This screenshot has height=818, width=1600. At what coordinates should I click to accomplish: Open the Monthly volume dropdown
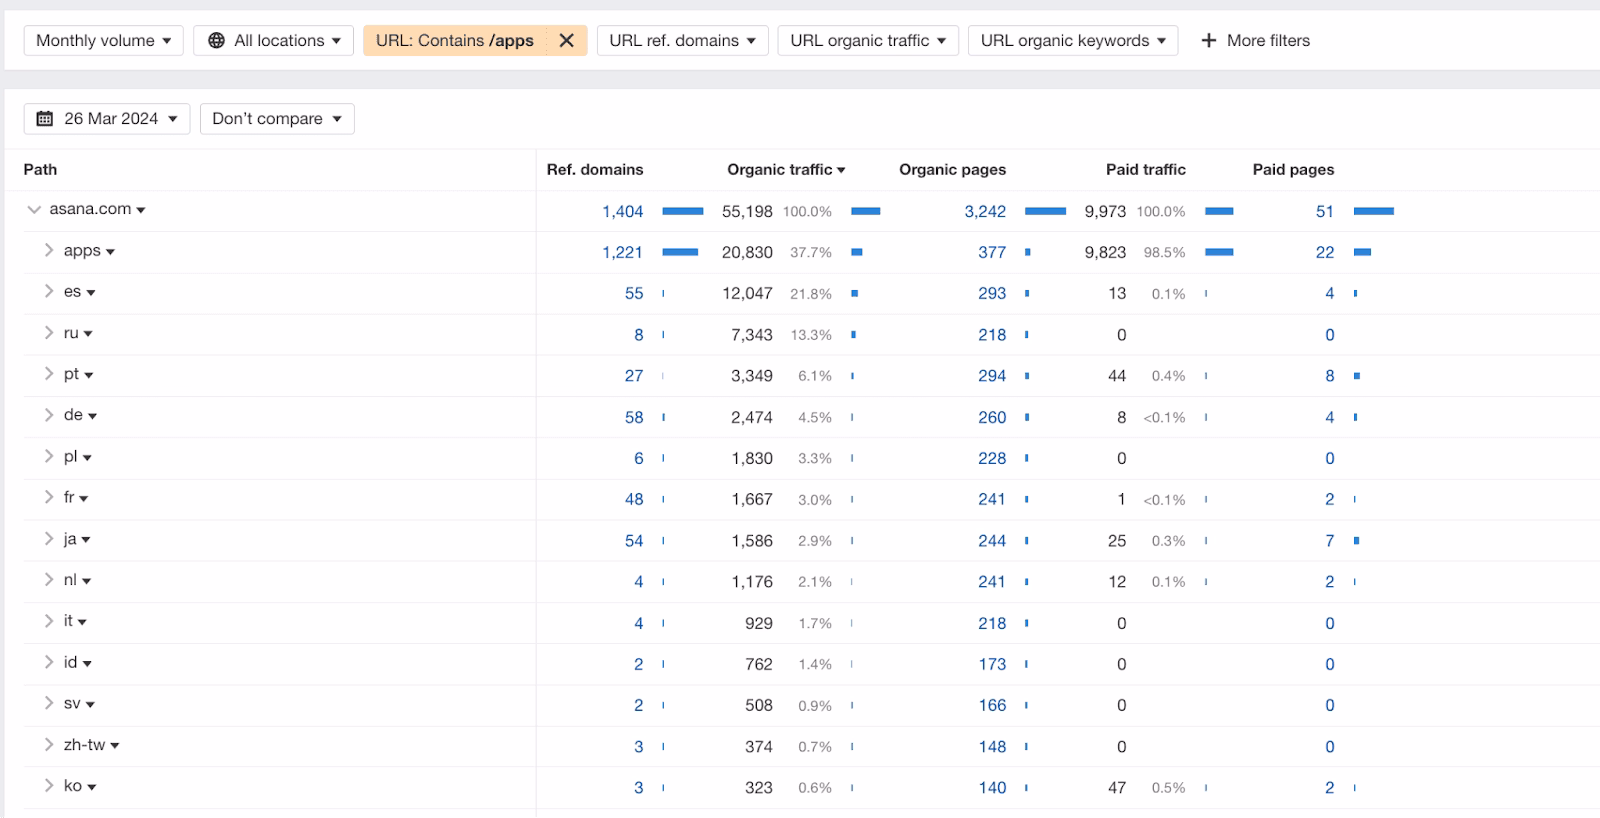[104, 41]
